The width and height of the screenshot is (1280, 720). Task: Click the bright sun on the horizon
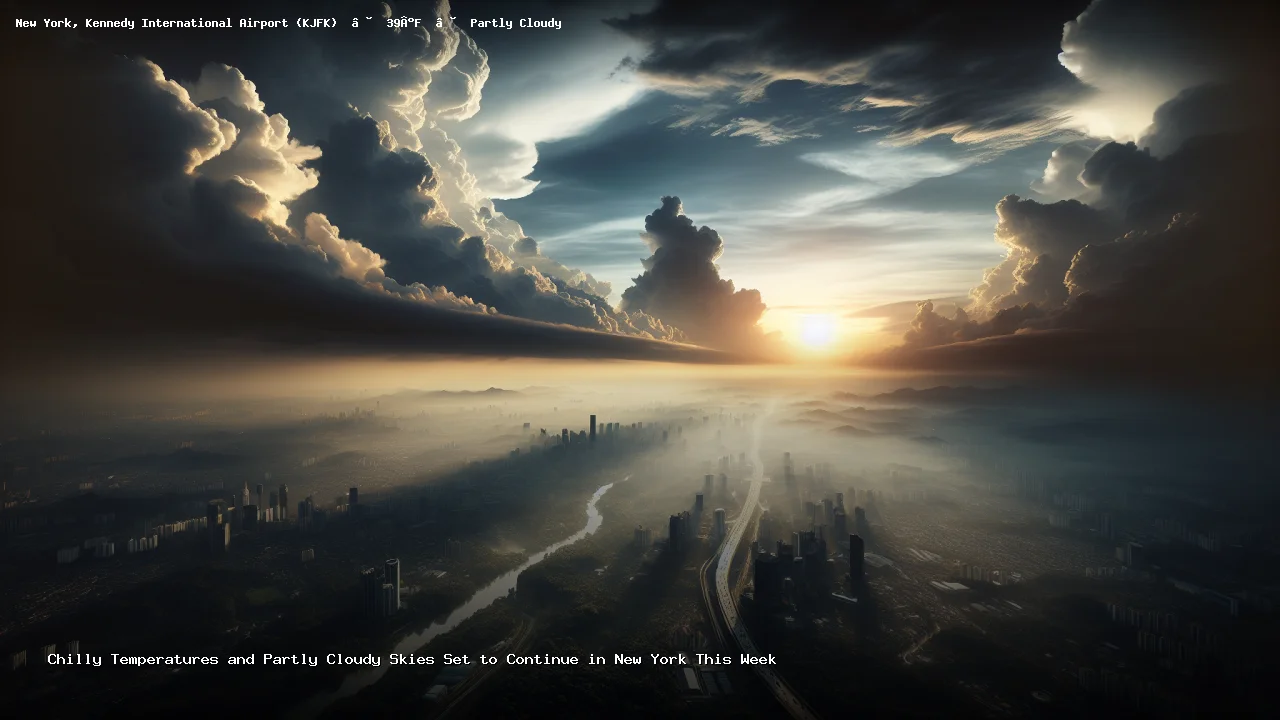[x=817, y=331]
